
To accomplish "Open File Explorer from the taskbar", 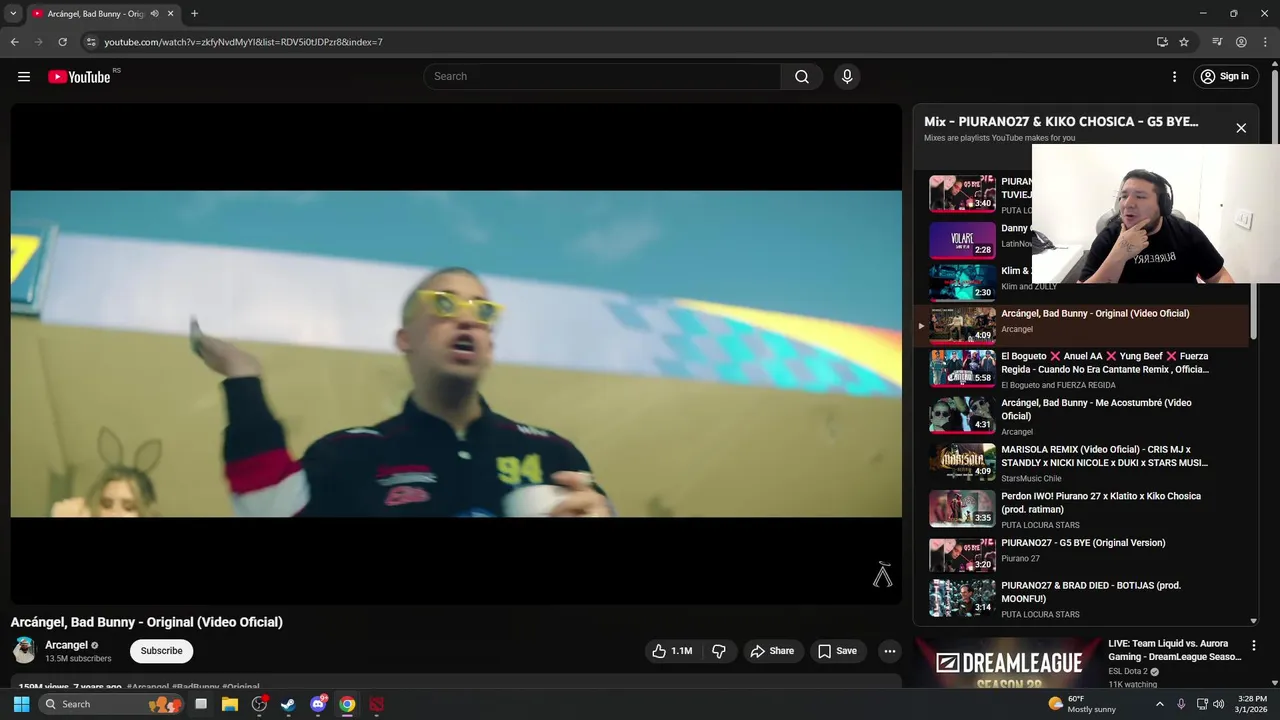I will pos(230,704).
